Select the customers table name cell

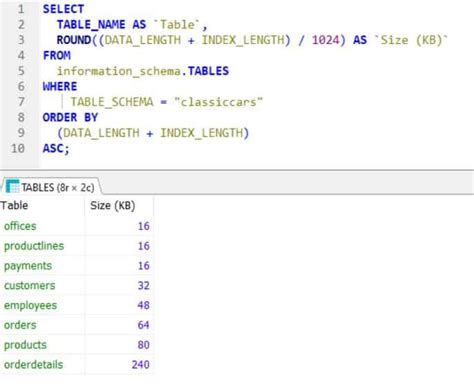click(x=42, y=286)
